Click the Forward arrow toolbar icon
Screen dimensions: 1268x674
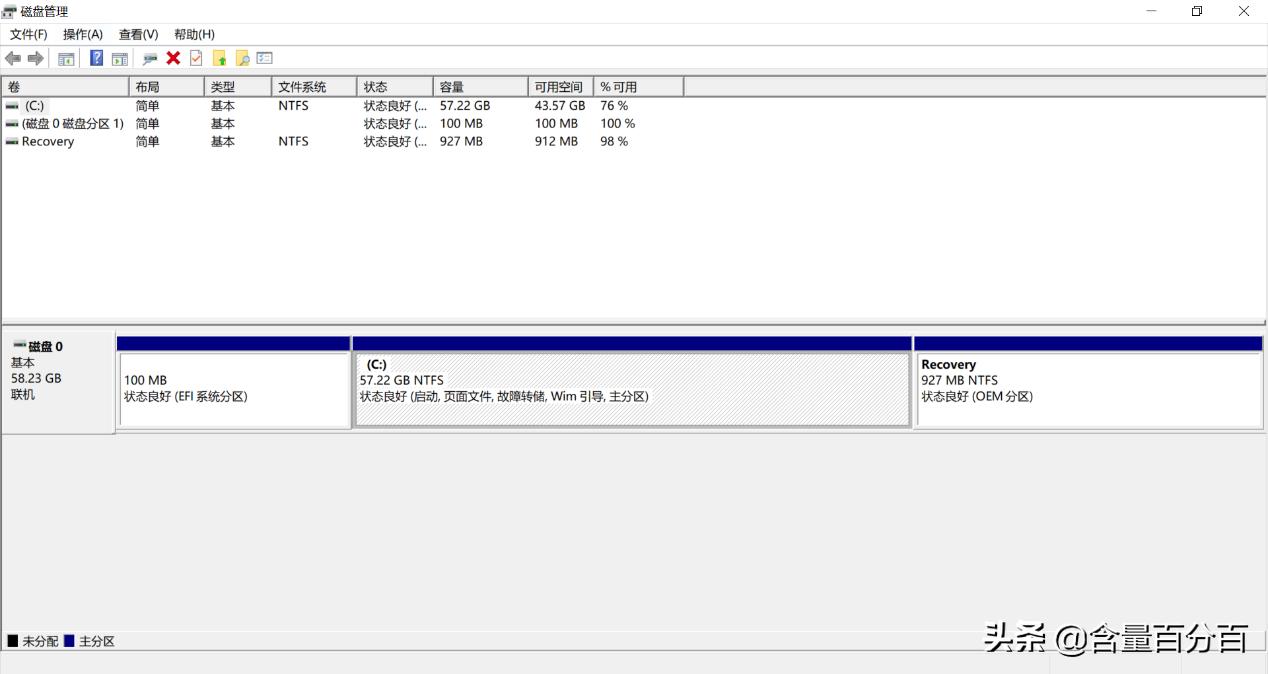tap(35, 58)
